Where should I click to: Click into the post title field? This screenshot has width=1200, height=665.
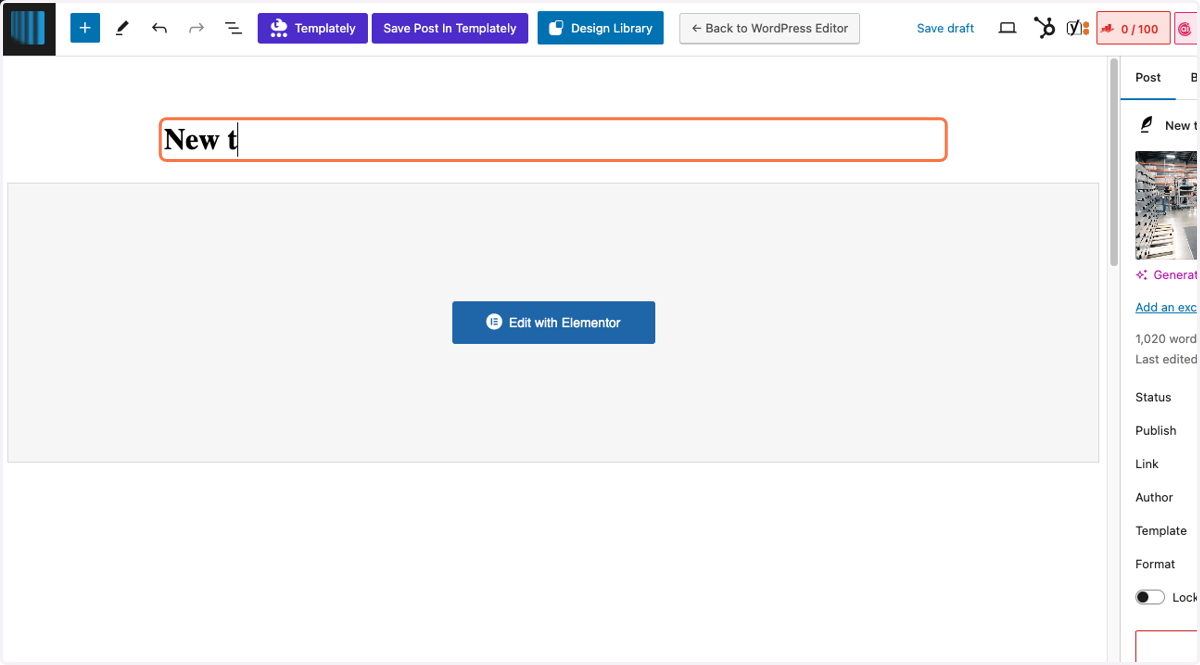tap(553, 140)
